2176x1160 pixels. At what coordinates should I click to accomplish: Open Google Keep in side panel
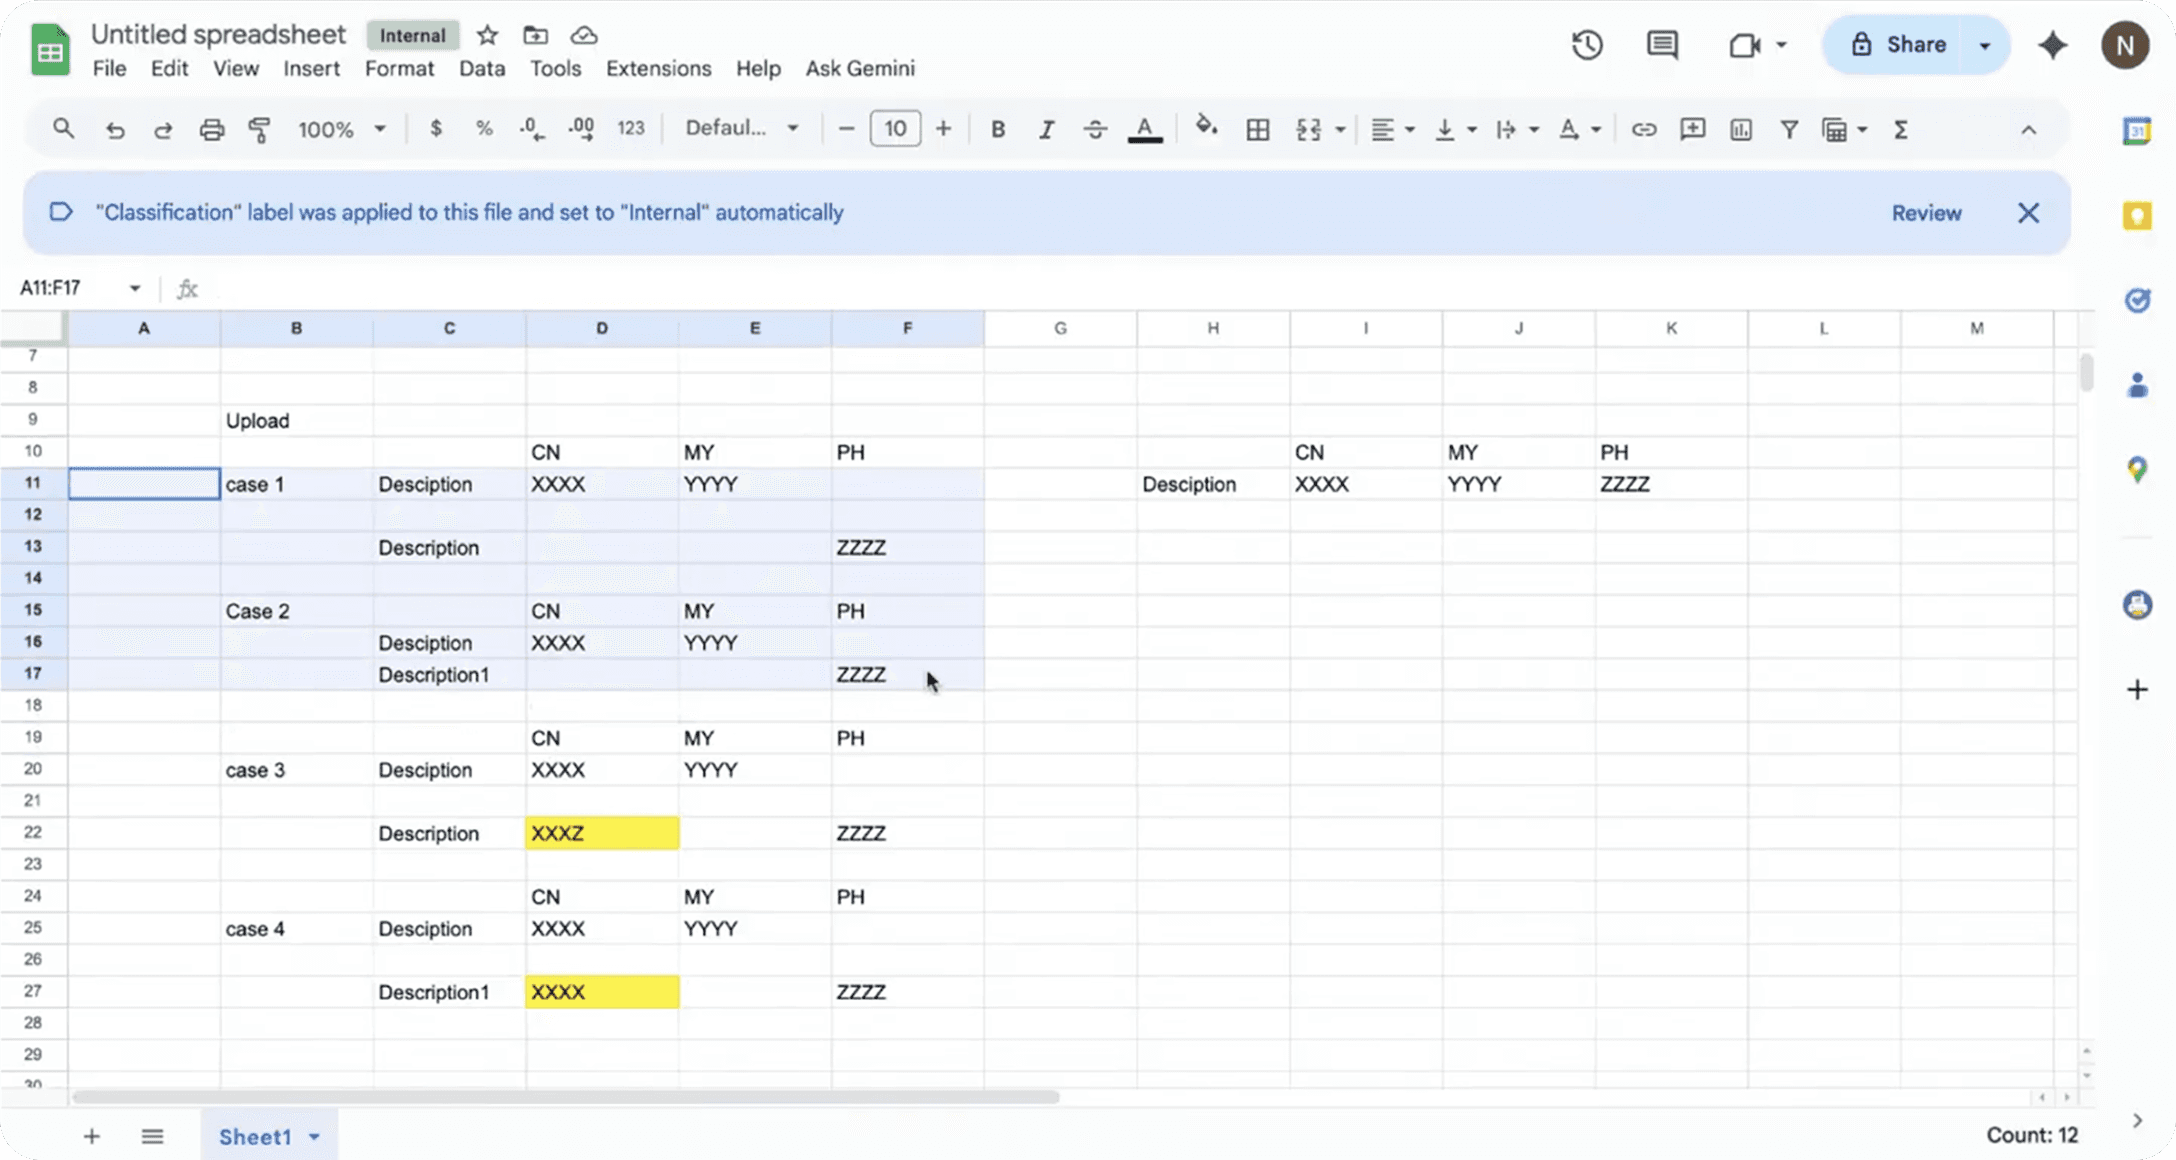click(x=2137, y=215)
